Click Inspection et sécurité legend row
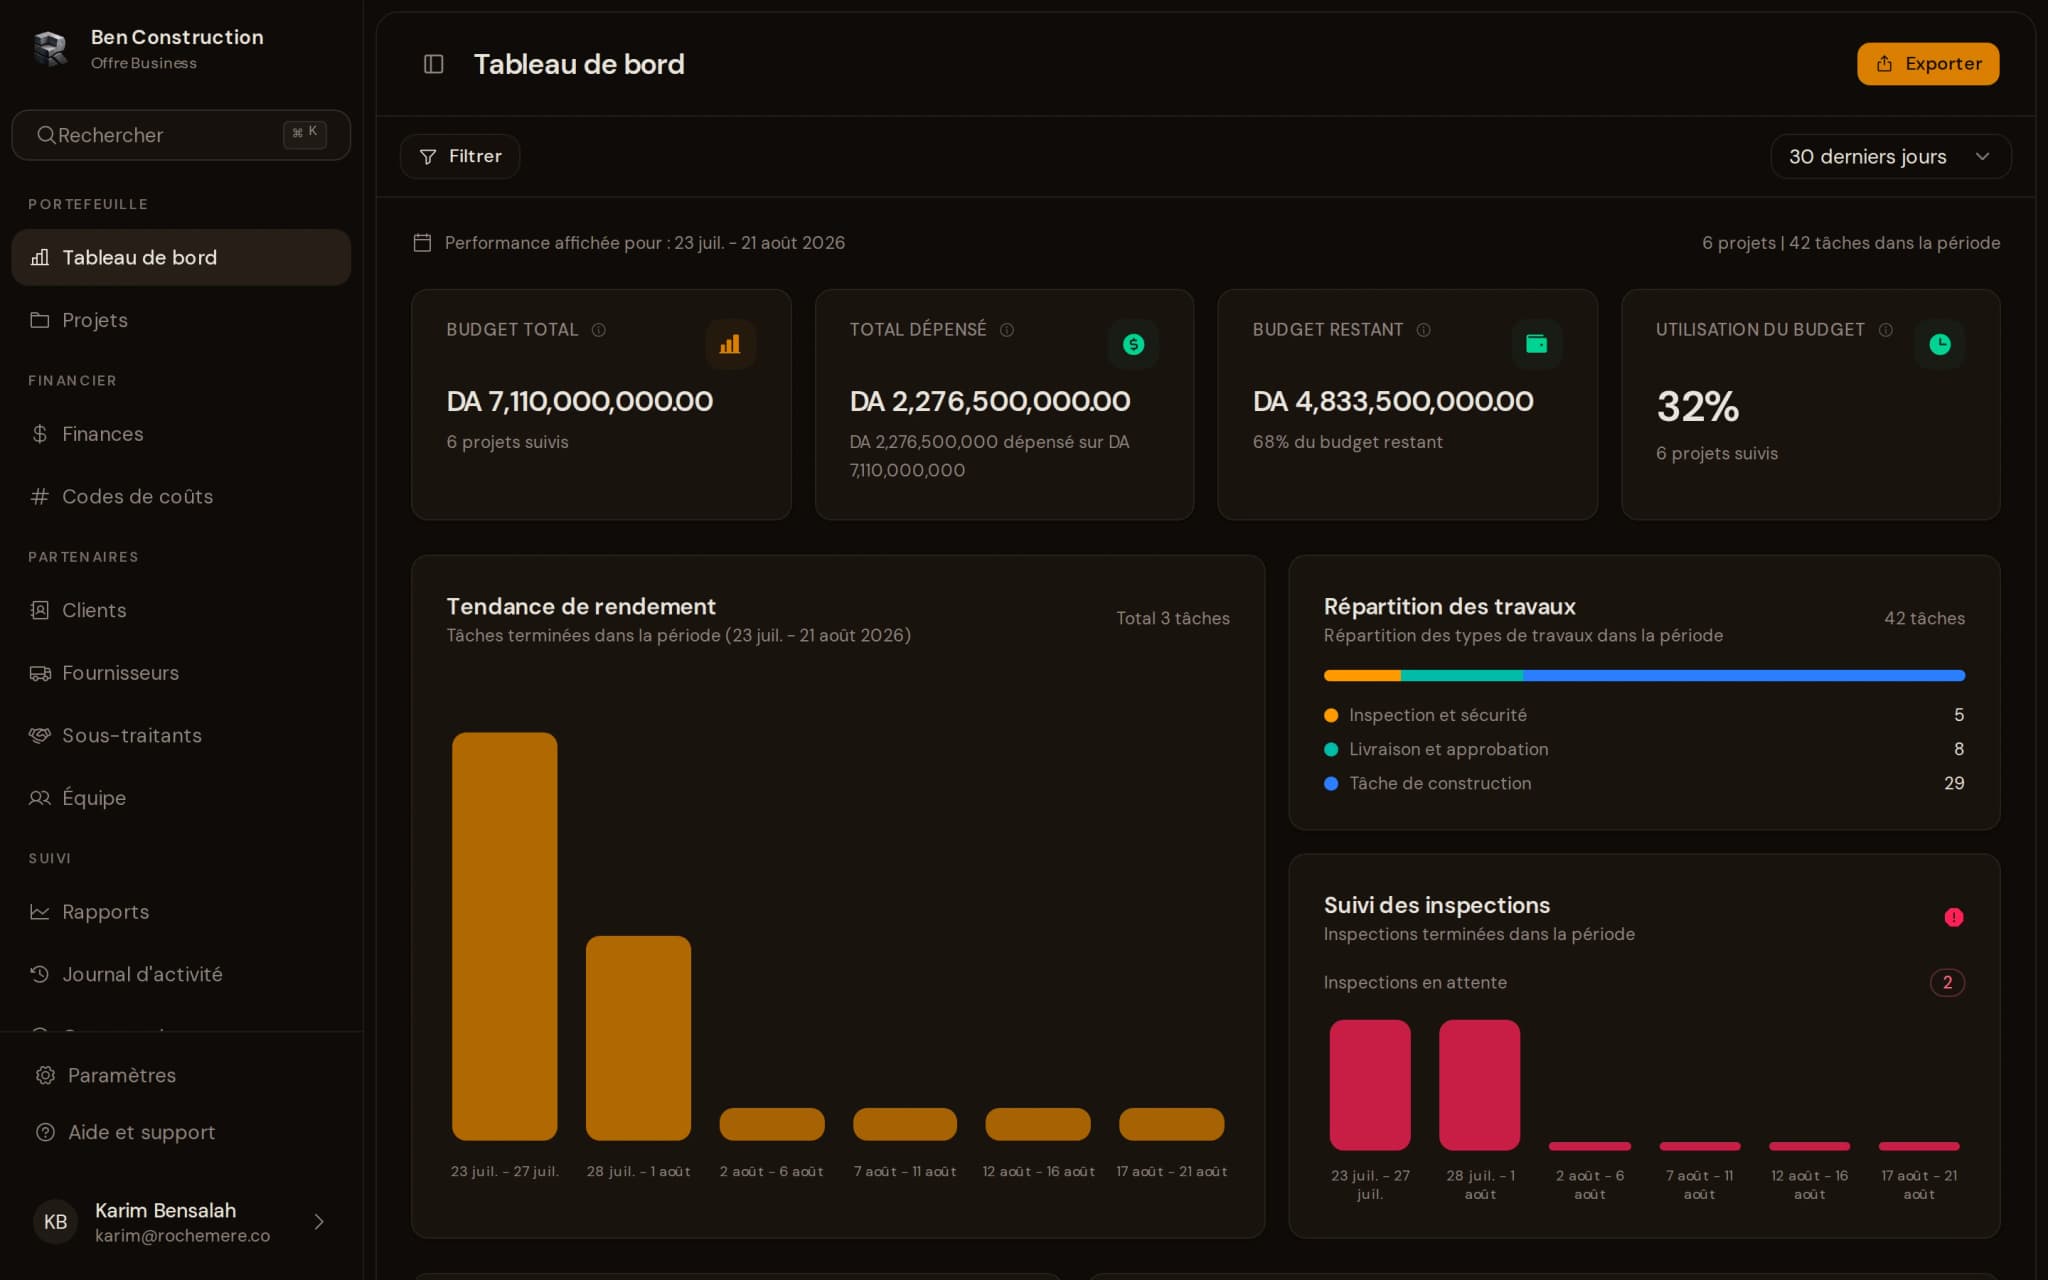 click(1644, 715)
